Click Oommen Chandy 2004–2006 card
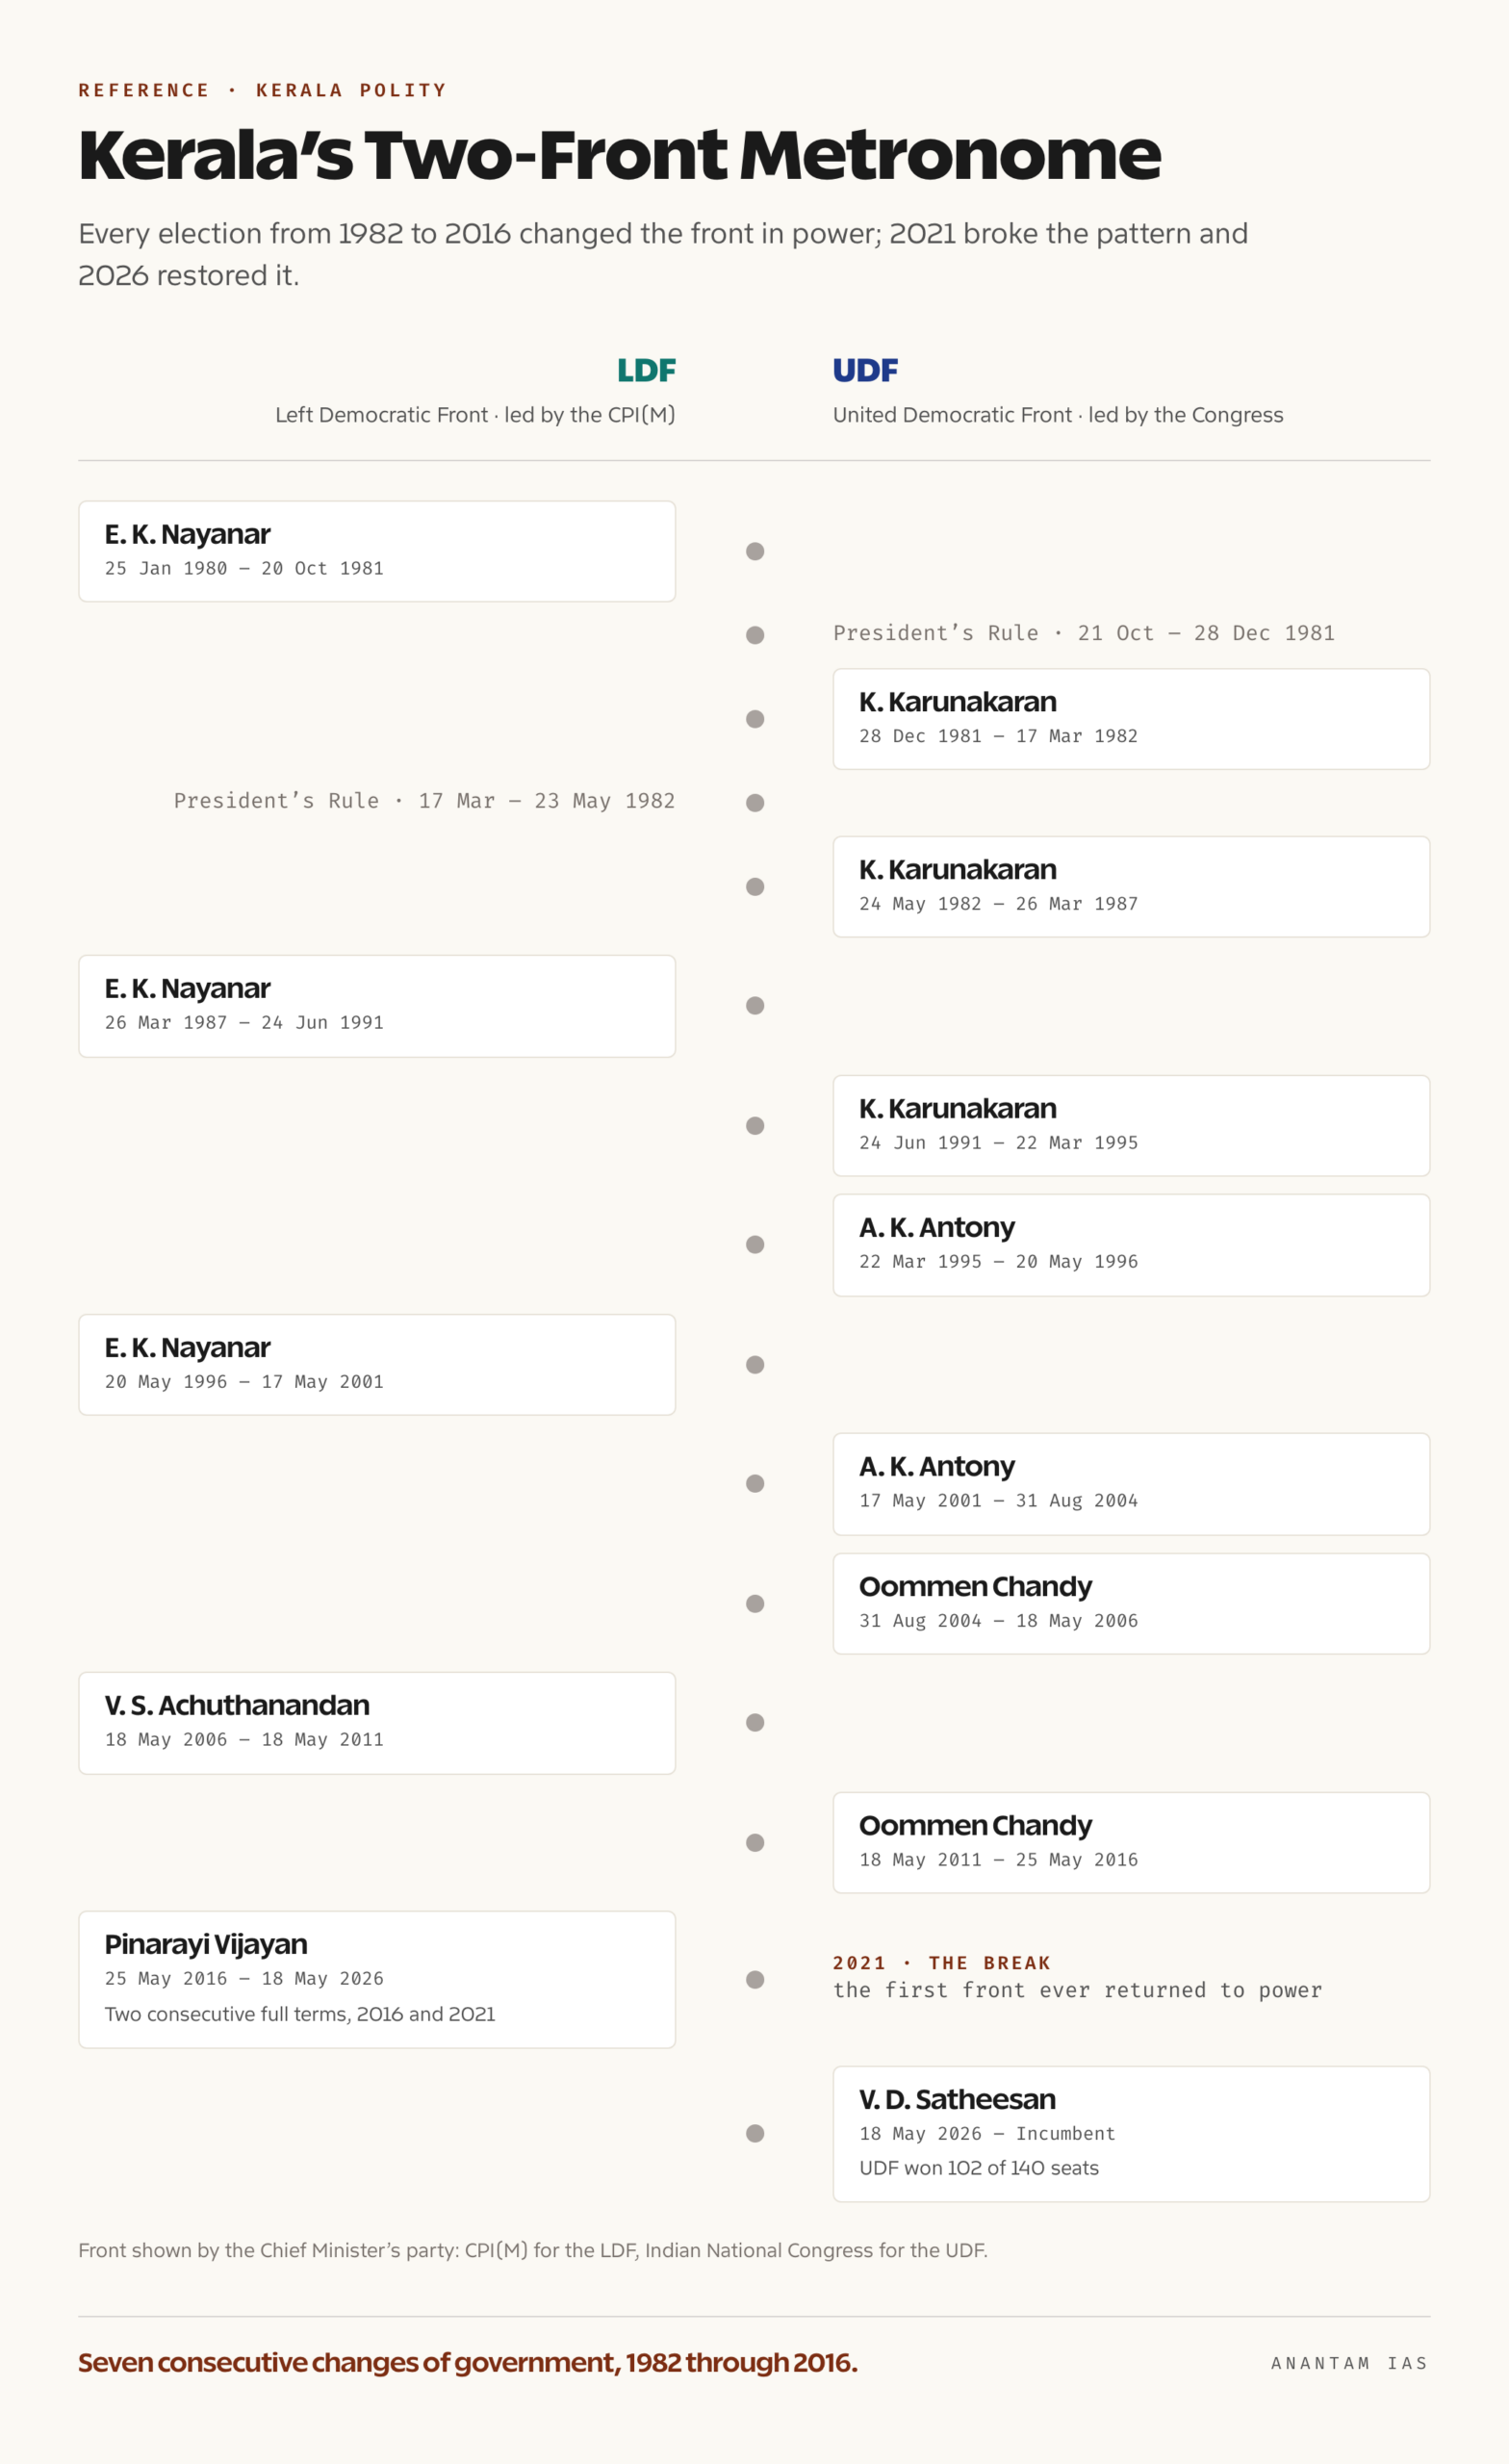Screen dimensions: 1509x2464 (1131, 1603)
